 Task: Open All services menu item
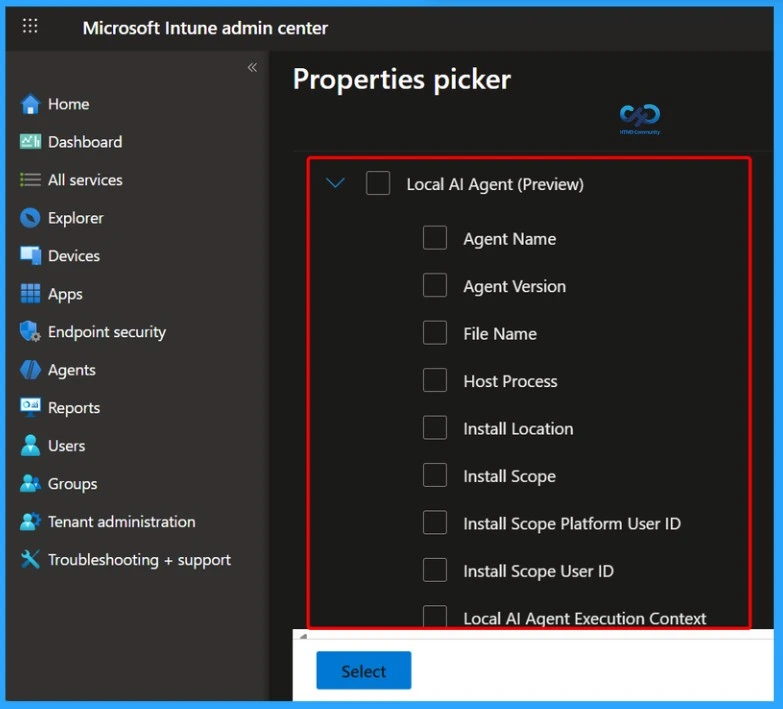[85, 180]
